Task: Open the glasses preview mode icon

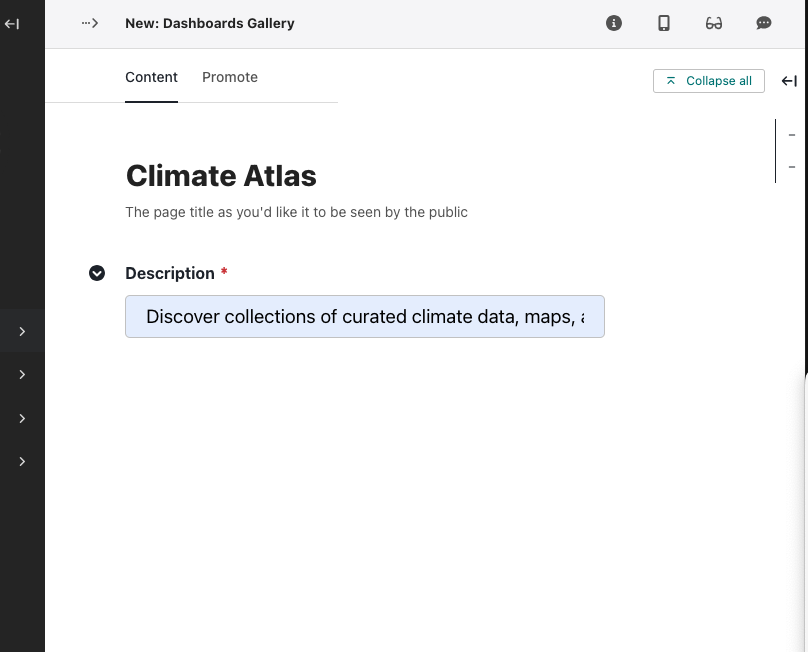Action: (714, 23)
